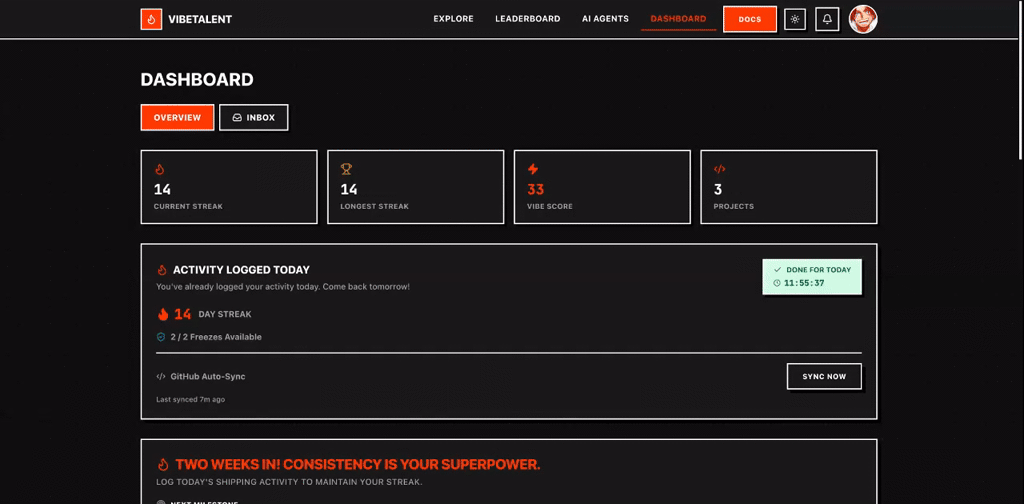Open the user avatar profile menu
Screen dimensions: 1024x504
pos(863,19)
